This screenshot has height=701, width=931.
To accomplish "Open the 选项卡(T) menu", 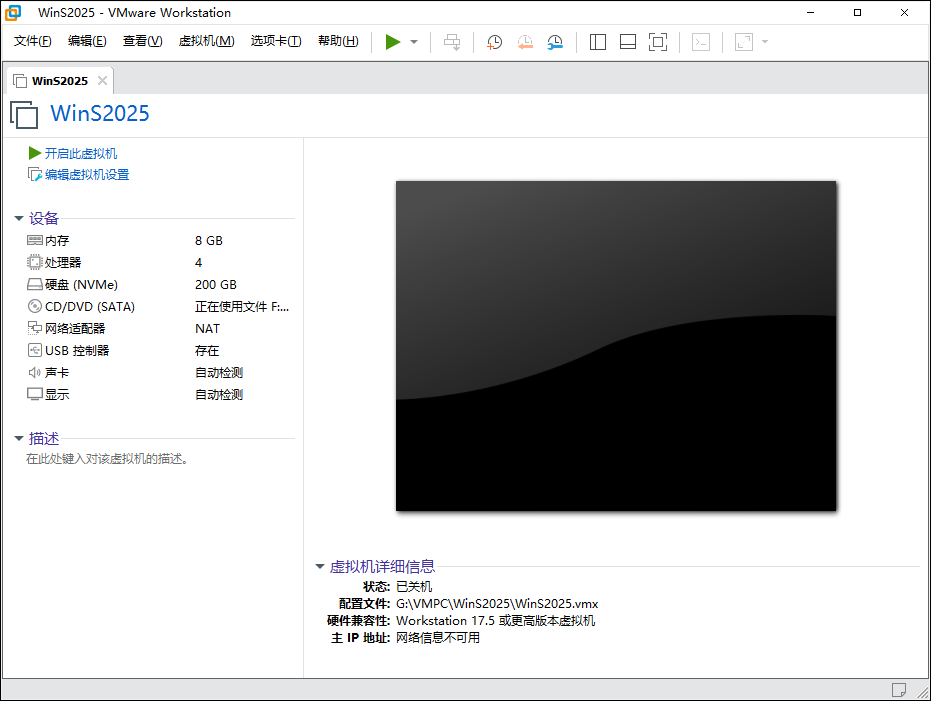I will [x=275, y=41].
